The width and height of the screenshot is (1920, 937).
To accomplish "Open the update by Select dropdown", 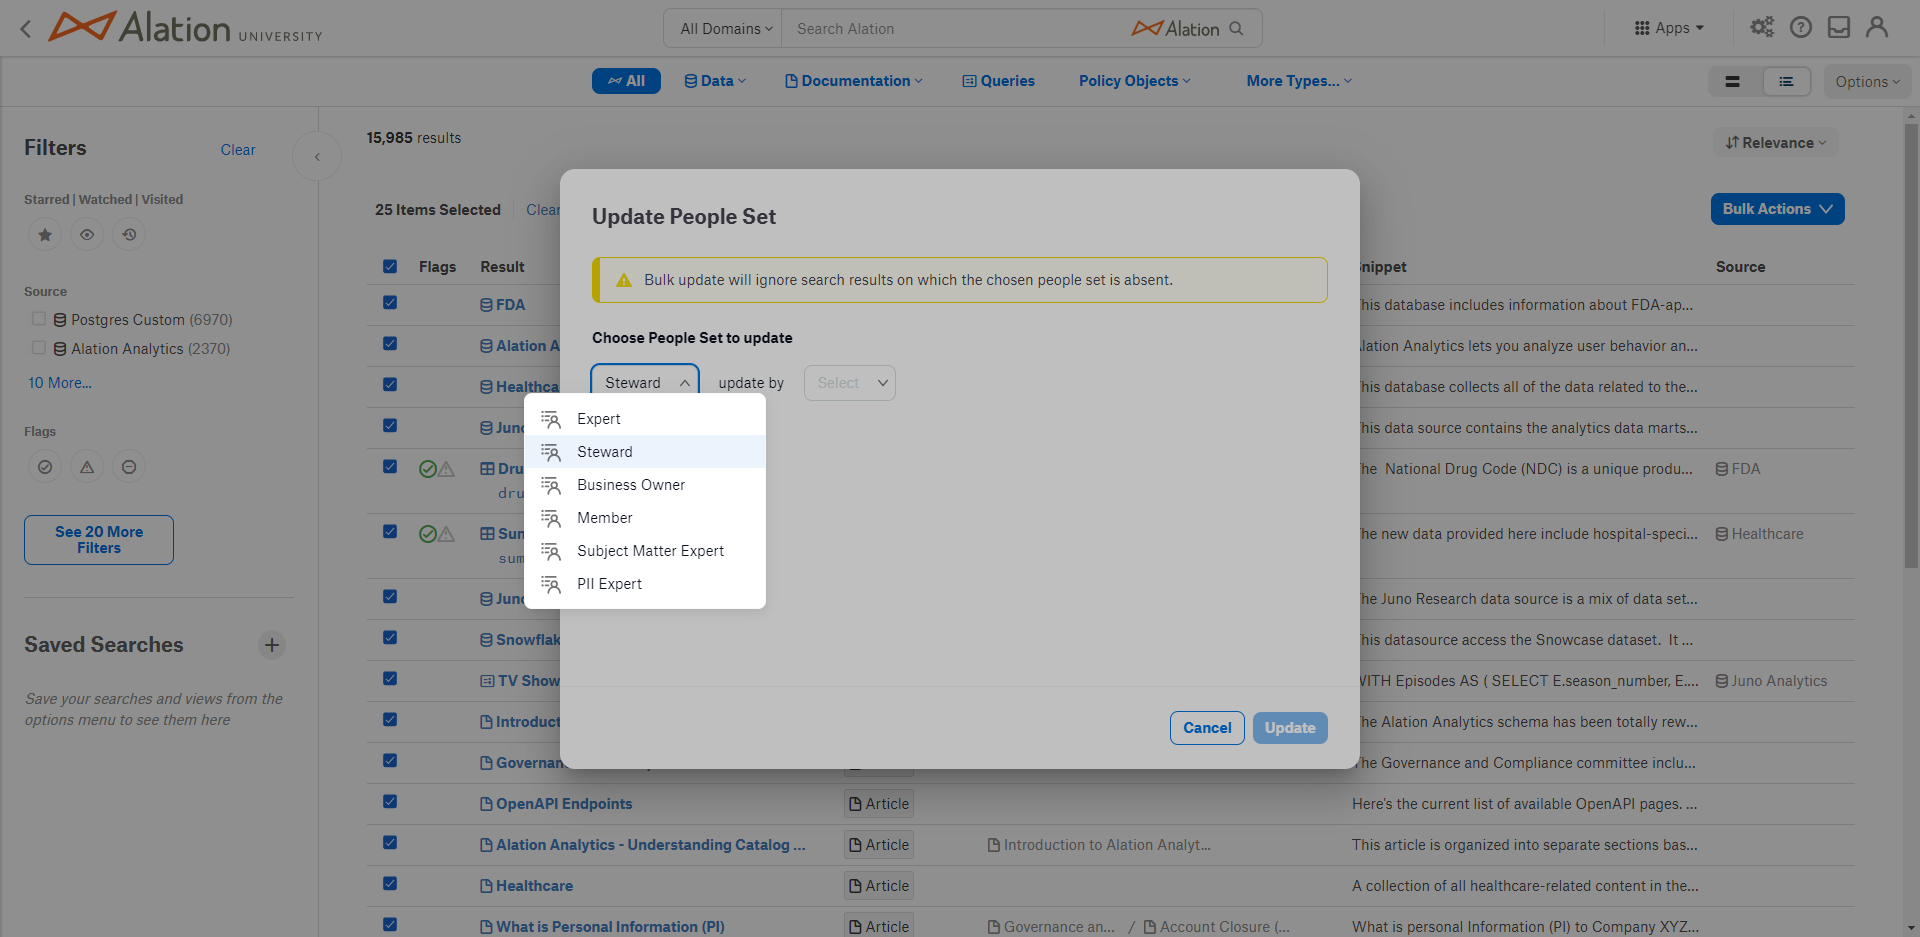I will (850, 383).
